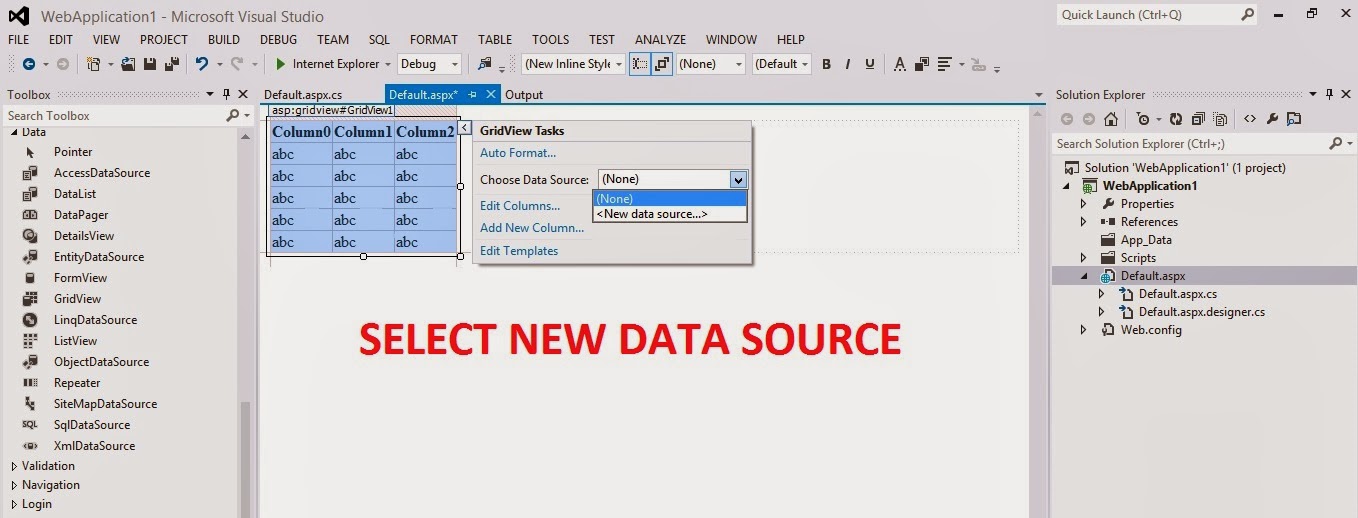Undo the last action from the toolbar
This screenshot has width=1358, height=518.
click(202, 64)
